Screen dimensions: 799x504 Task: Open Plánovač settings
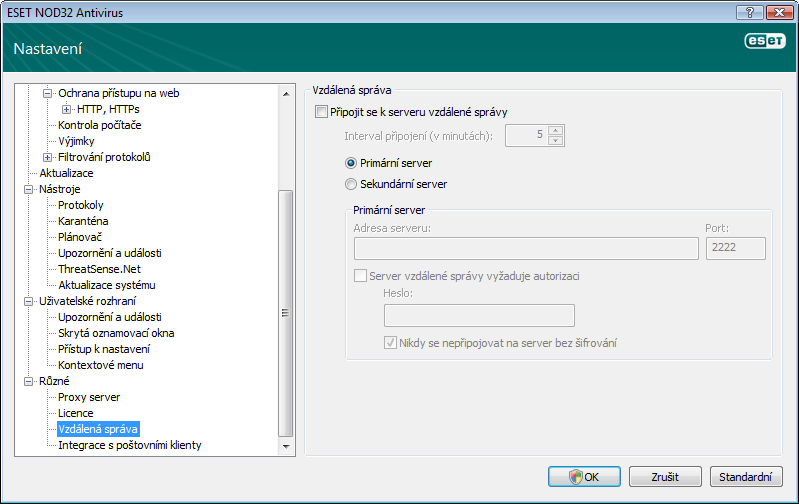(x=80, y=237)
